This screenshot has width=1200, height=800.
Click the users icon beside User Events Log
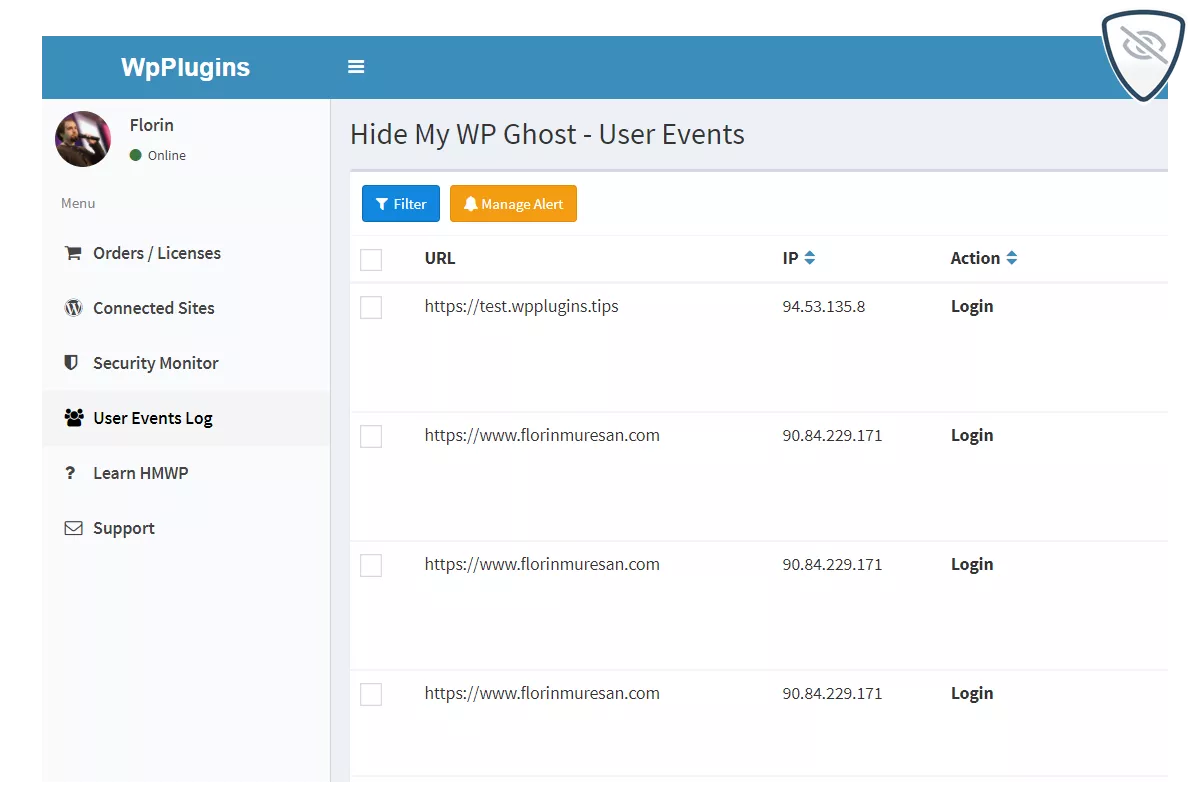point(73,418)
